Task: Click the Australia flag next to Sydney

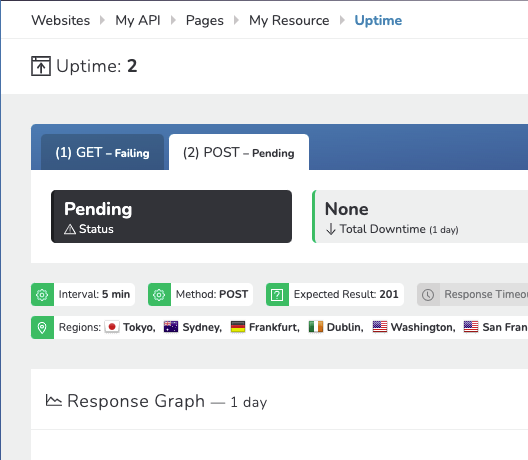Action: (171, 327)
